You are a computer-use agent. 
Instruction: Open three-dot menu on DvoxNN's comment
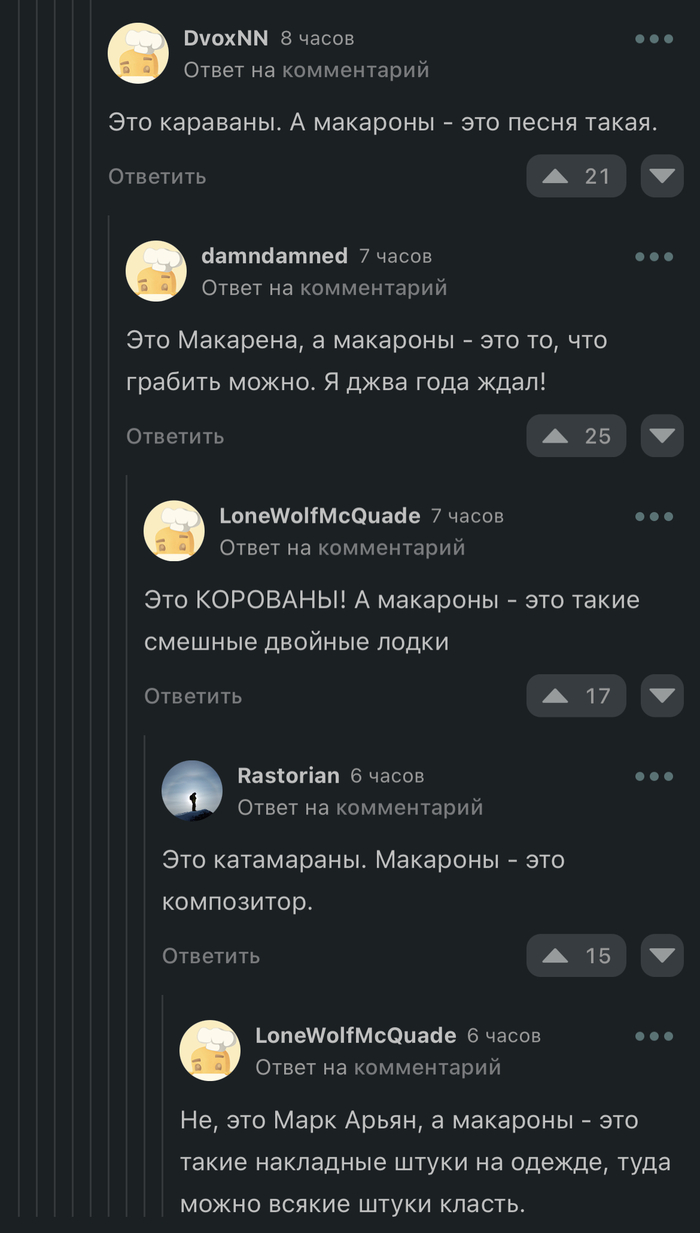click(654, 39)
